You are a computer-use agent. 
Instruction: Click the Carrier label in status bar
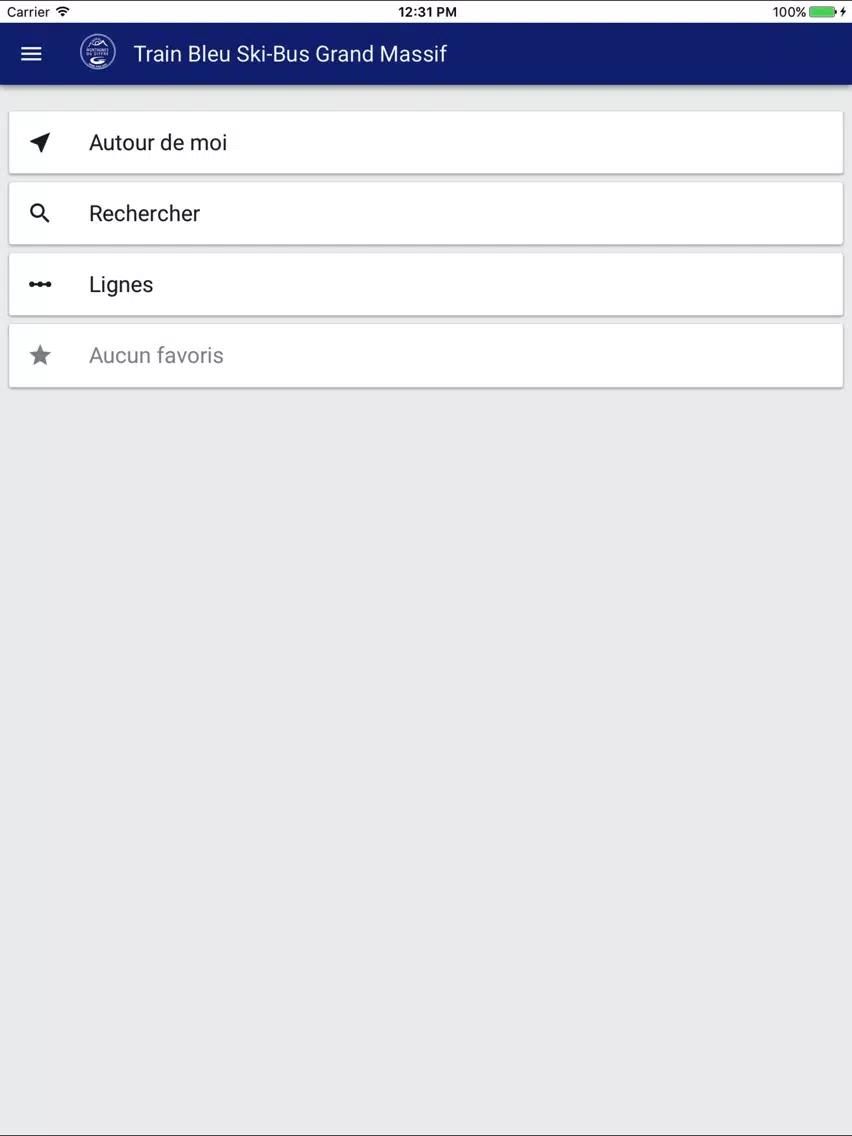pyautogui.click(x=28, y=12)
